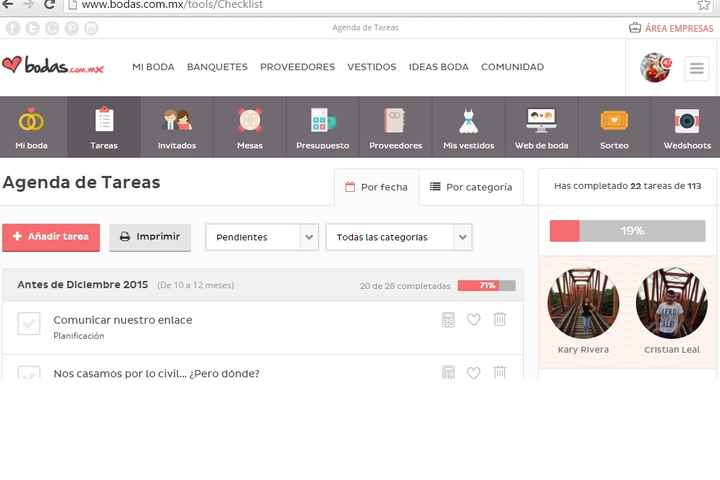Click the Instagram social icon

coord(91,28)
